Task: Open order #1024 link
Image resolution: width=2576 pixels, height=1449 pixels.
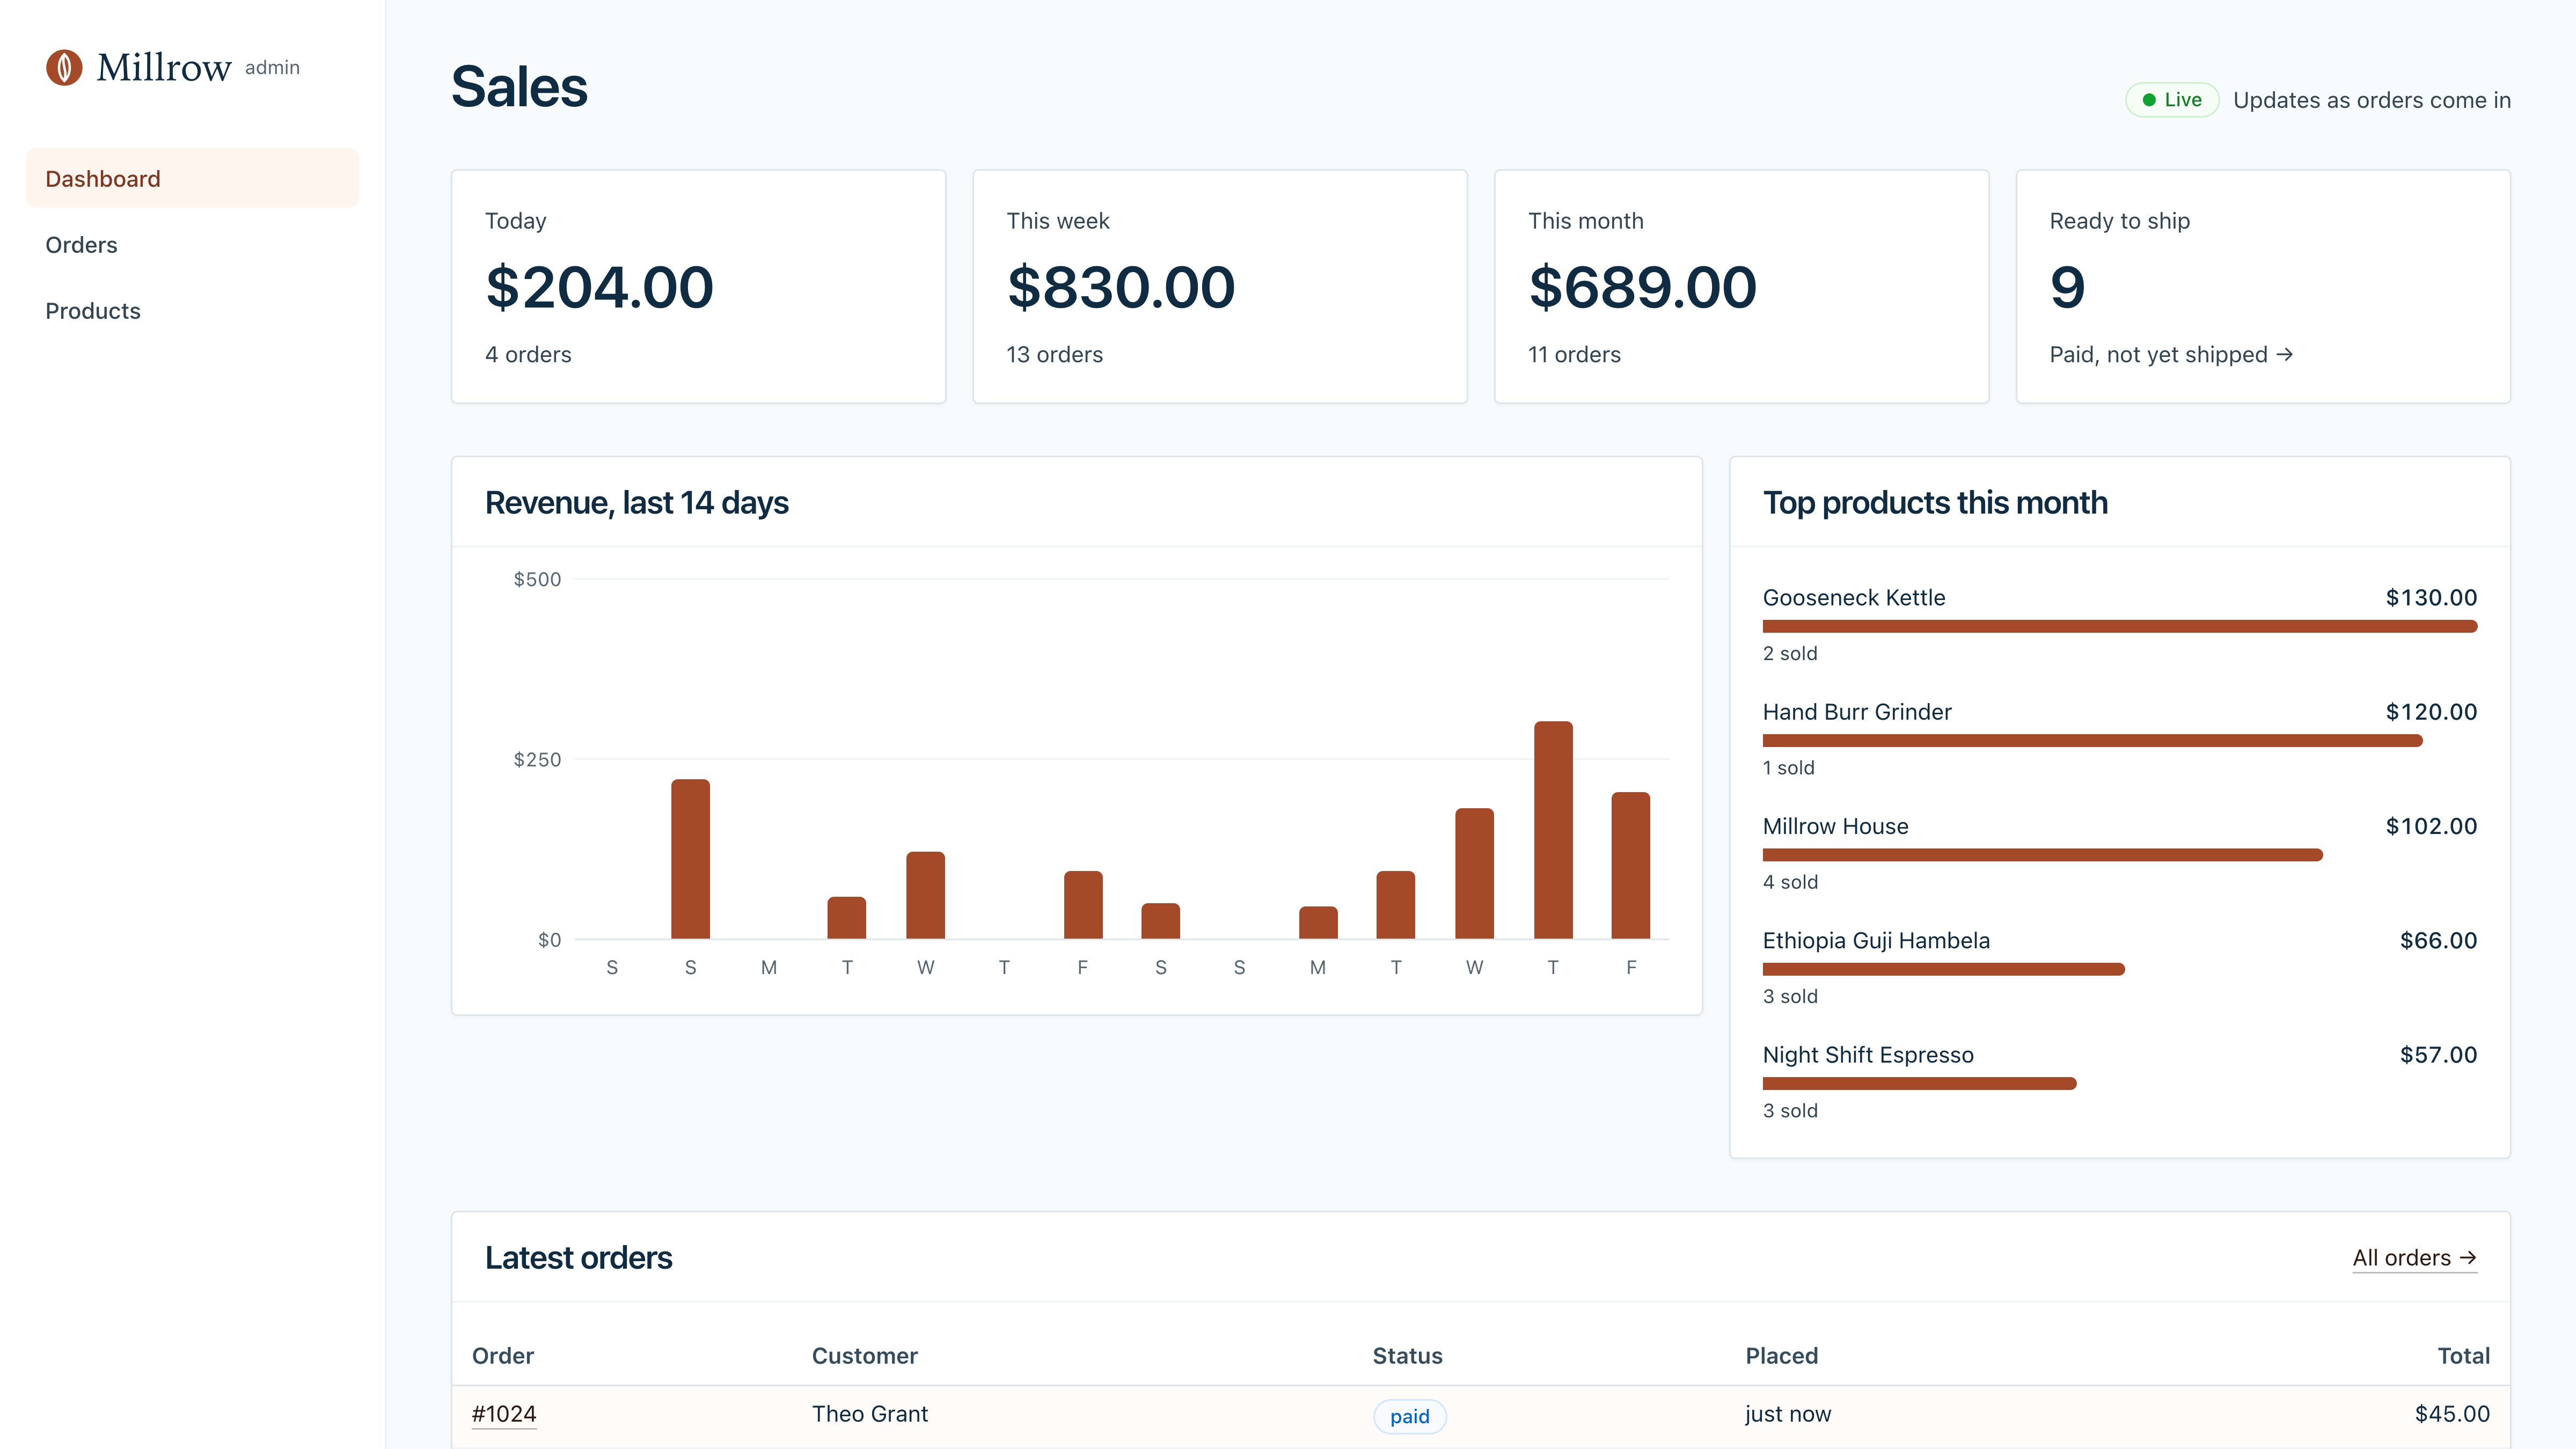Action: pyautogui.click(x=504, y=1414)
